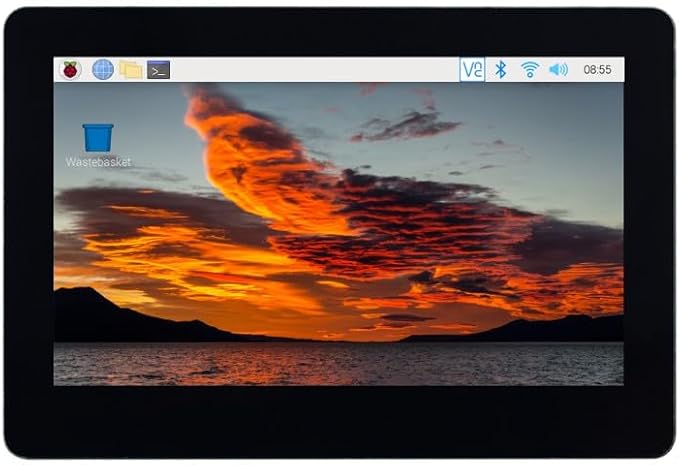The width and height of the screenshot is (679, 465).
Task: Click the Bluetooth tray icon
Action: click(x=501, y=69)
